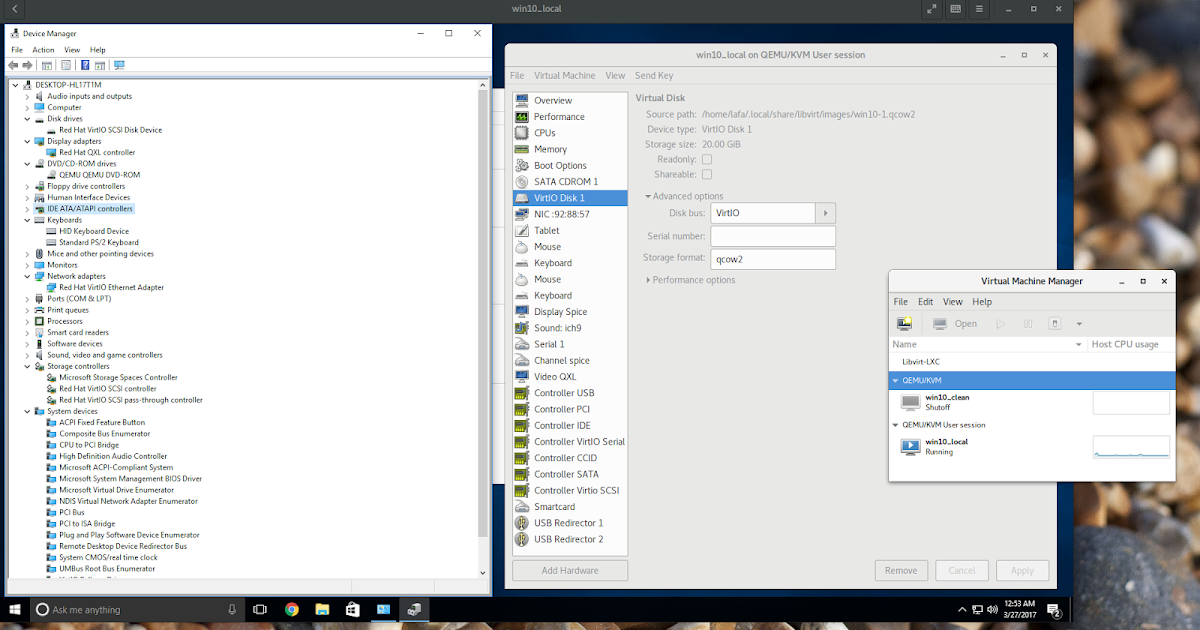Image resolution: width=1200 pixels, height=630 pixels.
Task: Select Display Spice in hardware list
Action: pyautogui.click(x=570, y=312)
